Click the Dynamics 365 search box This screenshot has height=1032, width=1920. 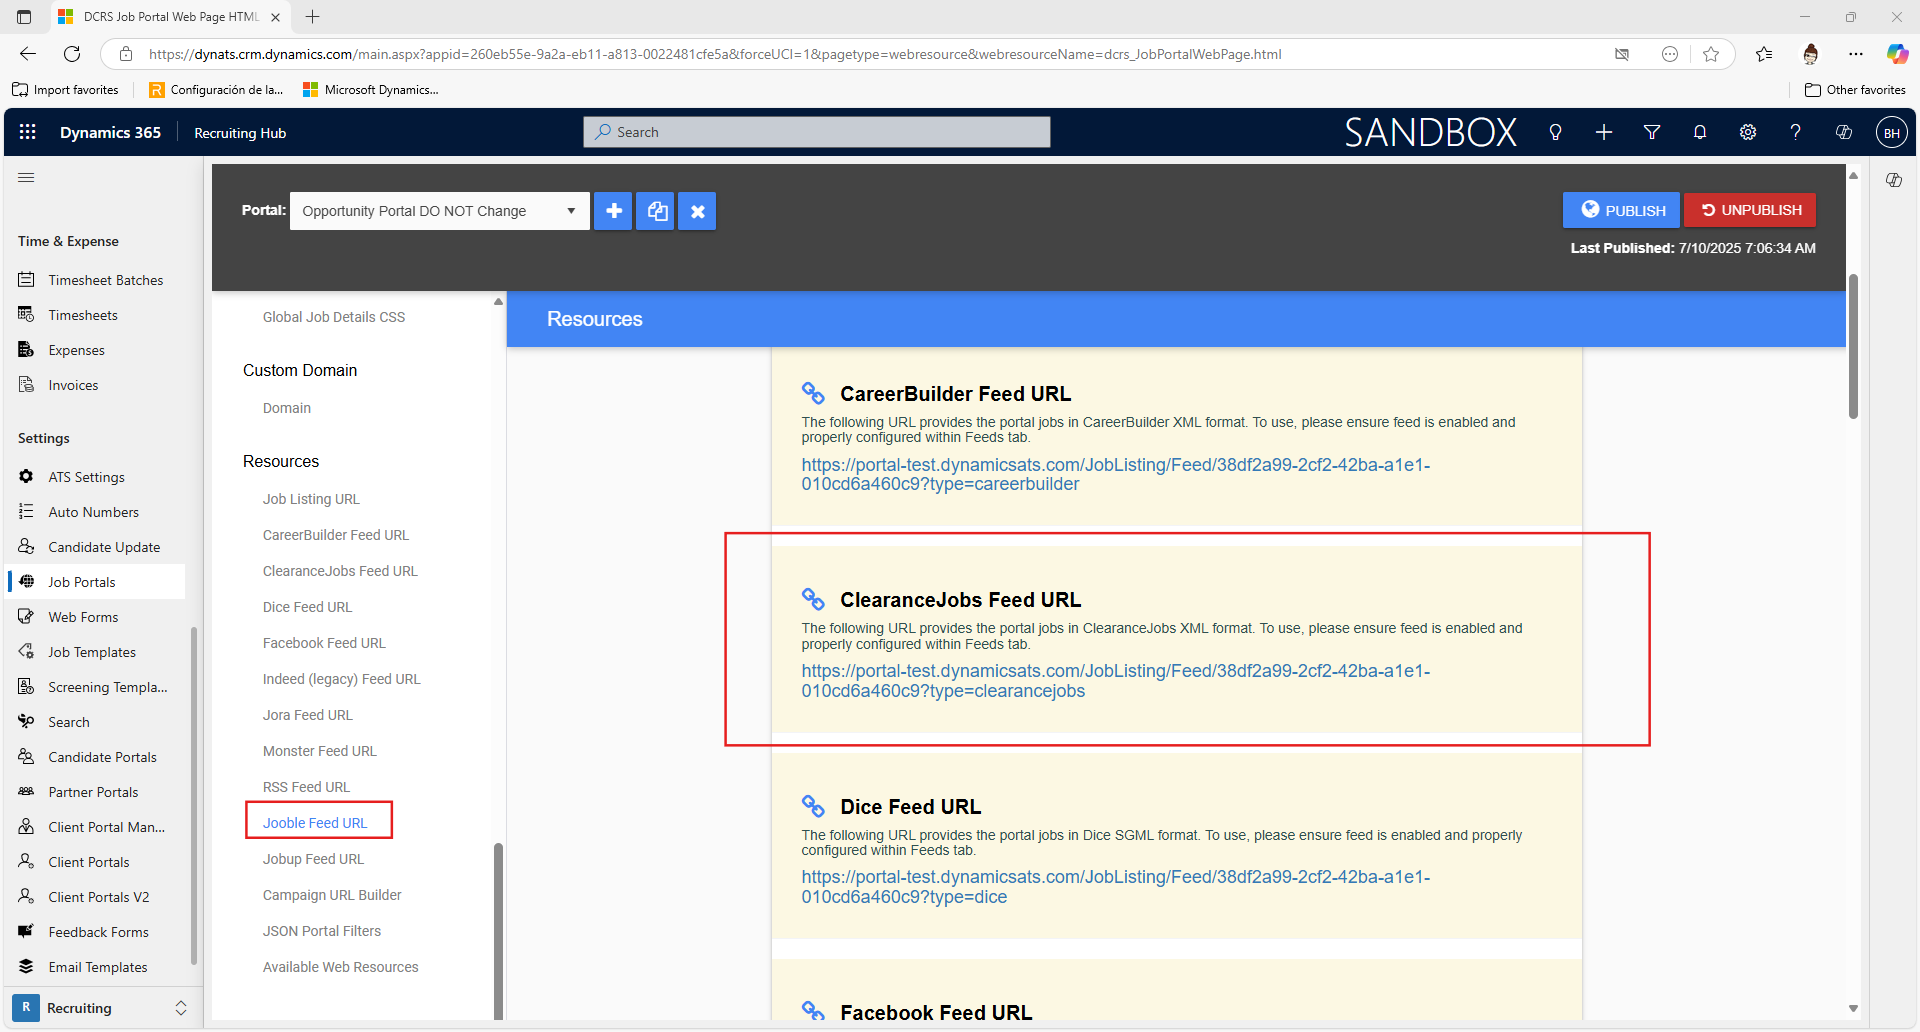pyautogui.click(x=817, y=132)
